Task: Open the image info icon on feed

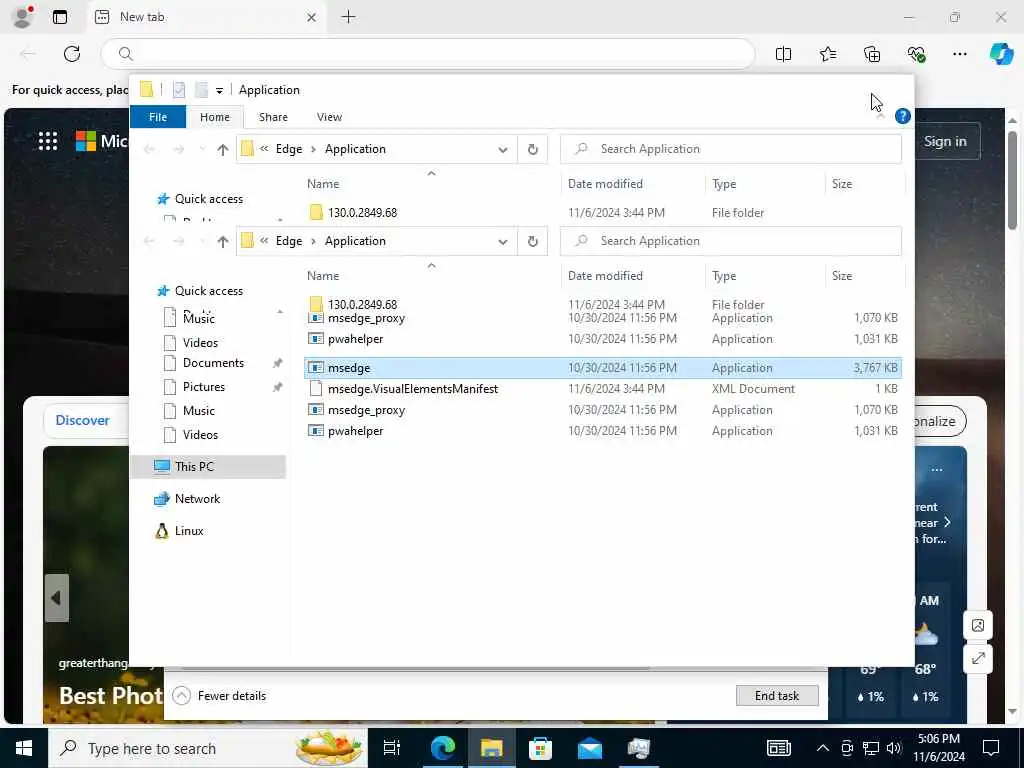Action: (978, 625)
